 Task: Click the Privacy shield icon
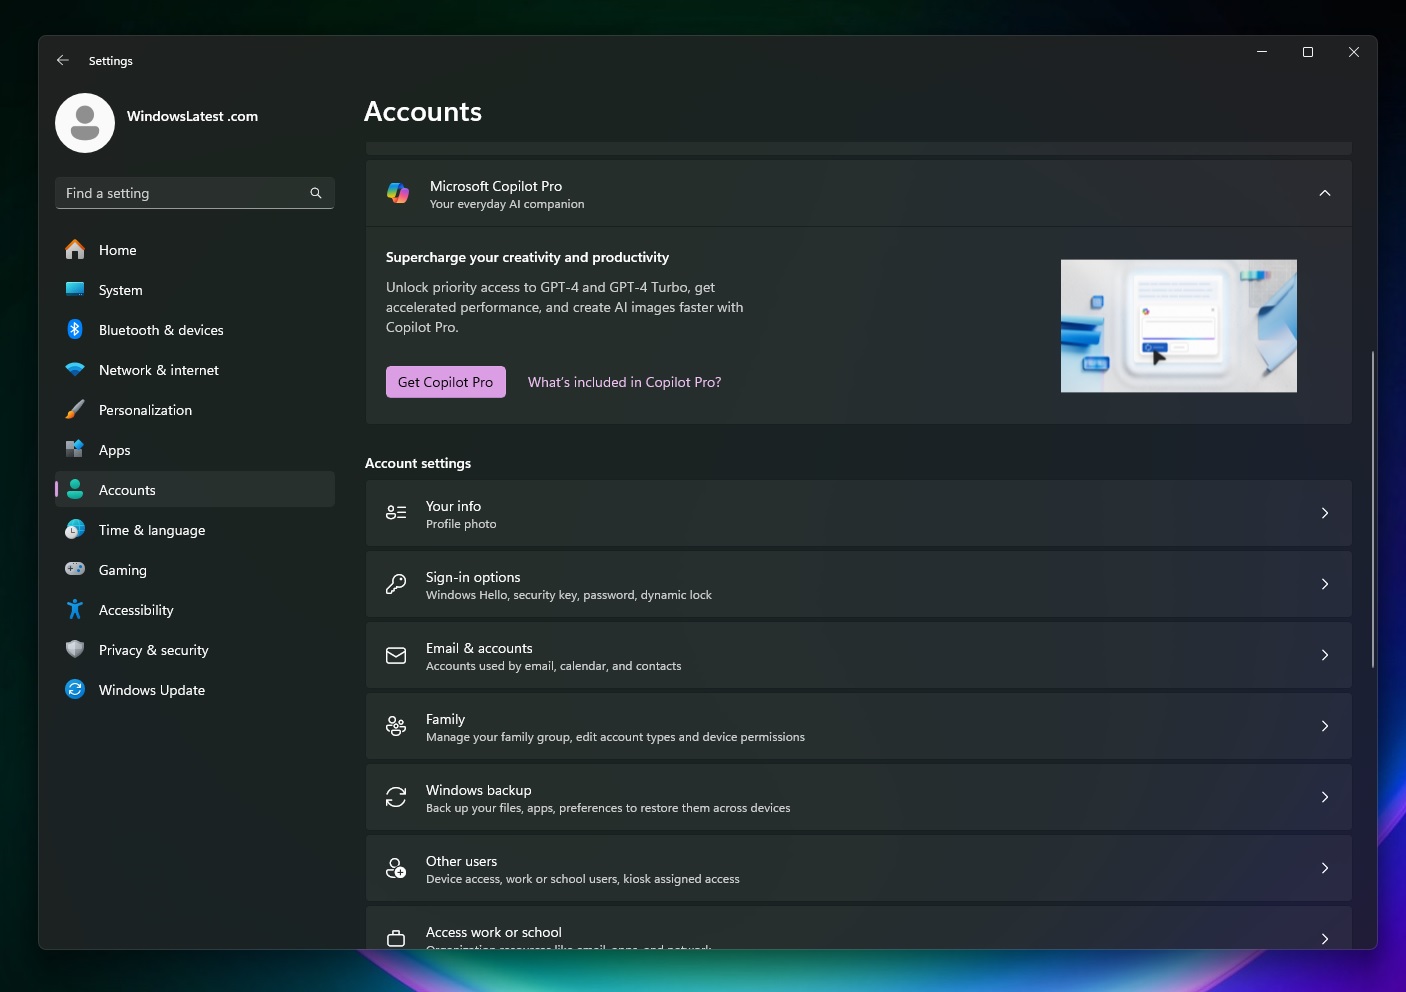tap(75, 649)
